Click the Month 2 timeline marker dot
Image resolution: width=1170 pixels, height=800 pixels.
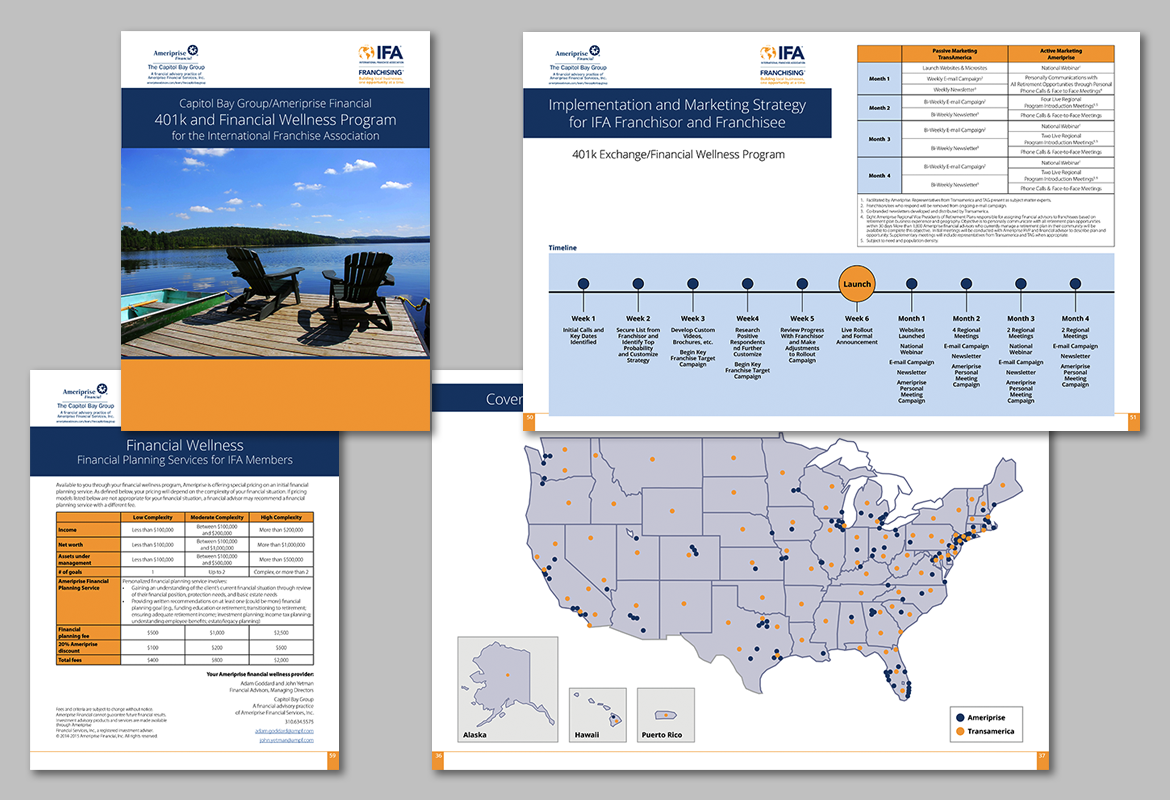point(966,284)
